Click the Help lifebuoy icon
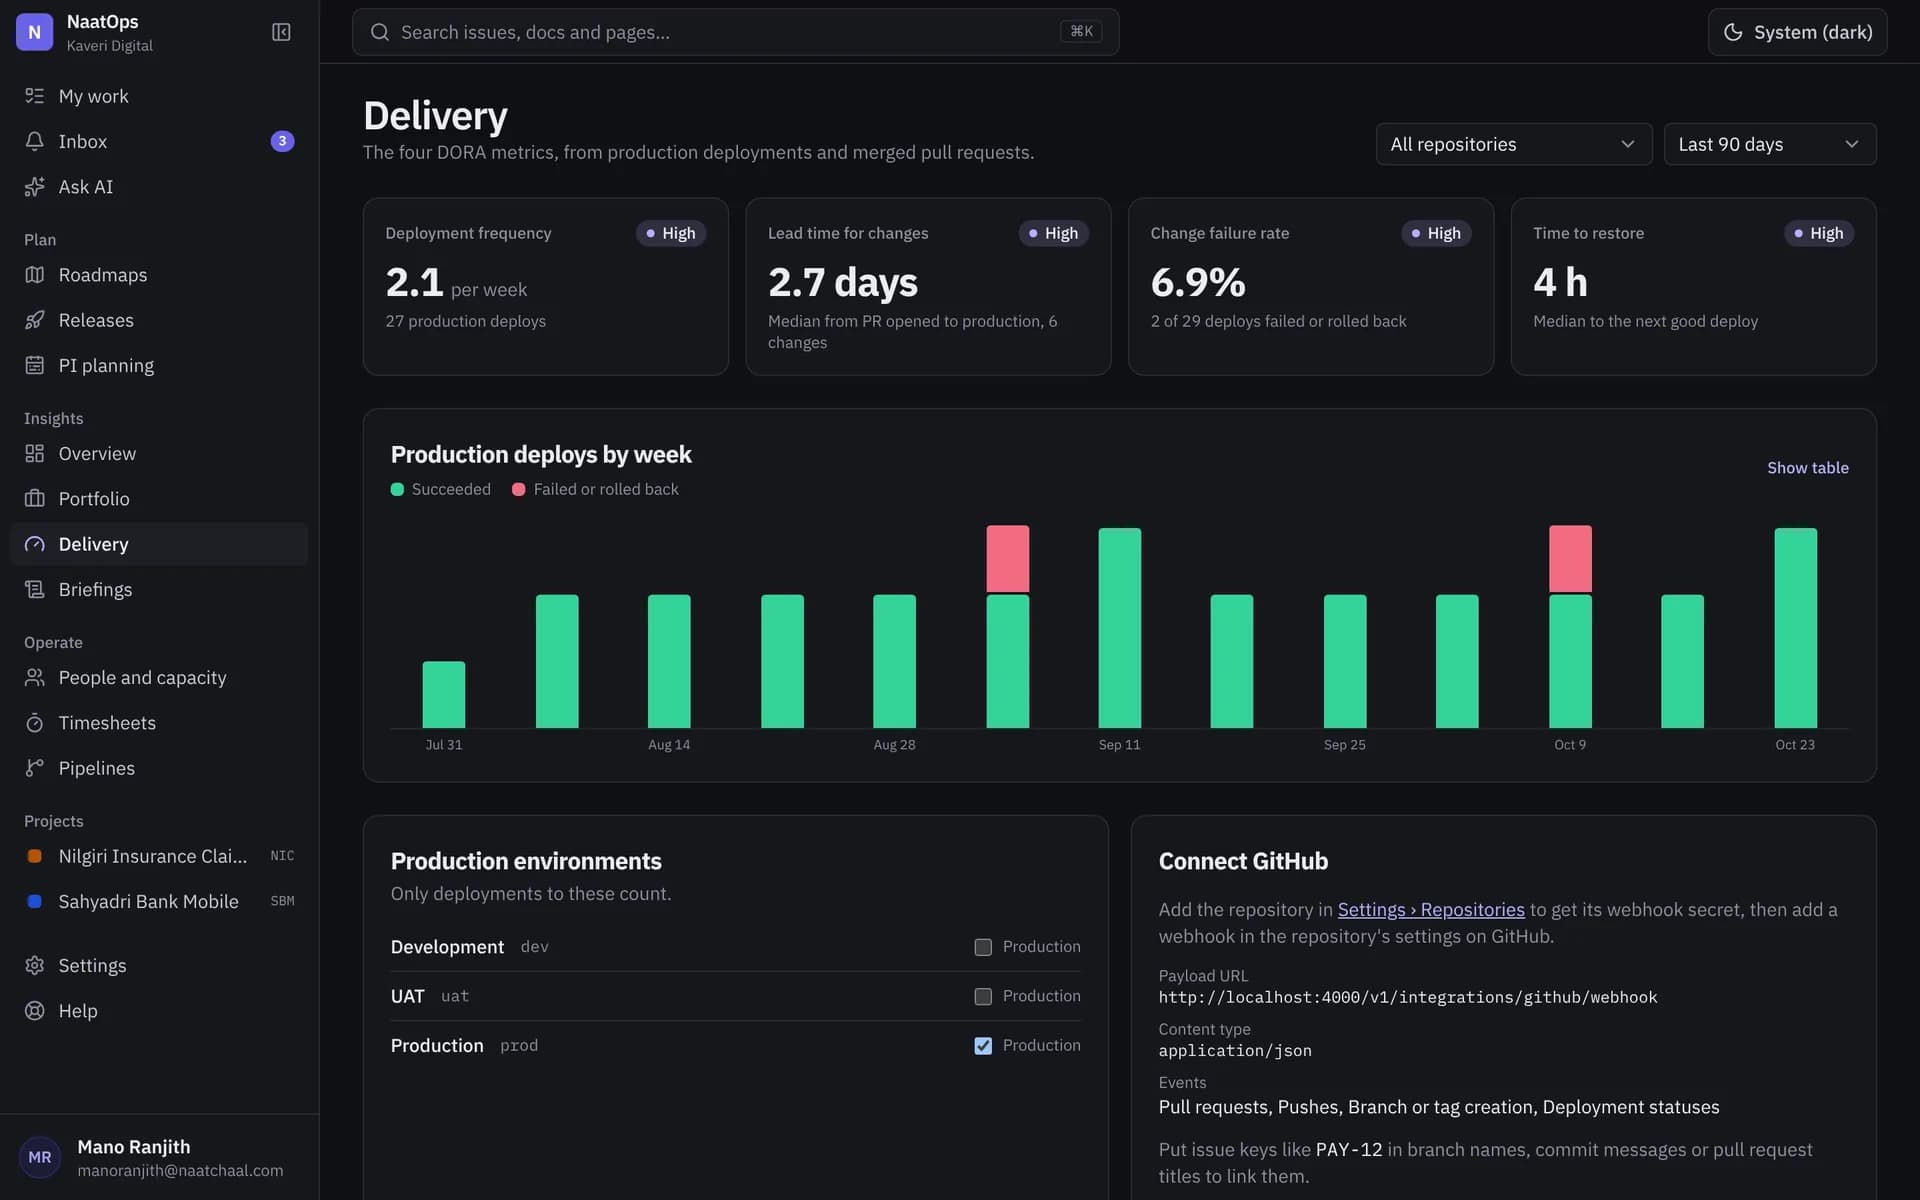 click(x=35, y=1010)
